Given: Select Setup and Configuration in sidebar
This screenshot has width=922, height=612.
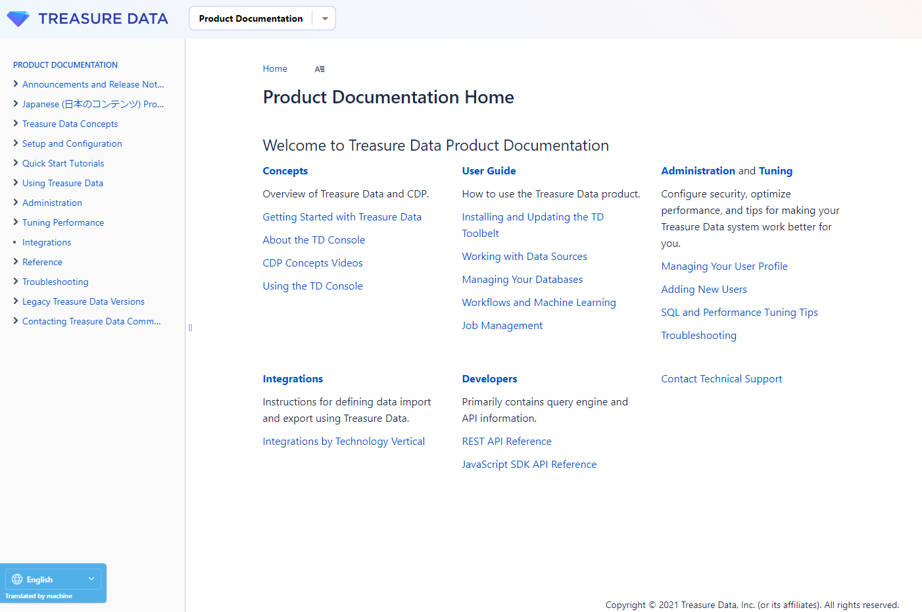Looking at the screenshot, I should click(72, 143).
